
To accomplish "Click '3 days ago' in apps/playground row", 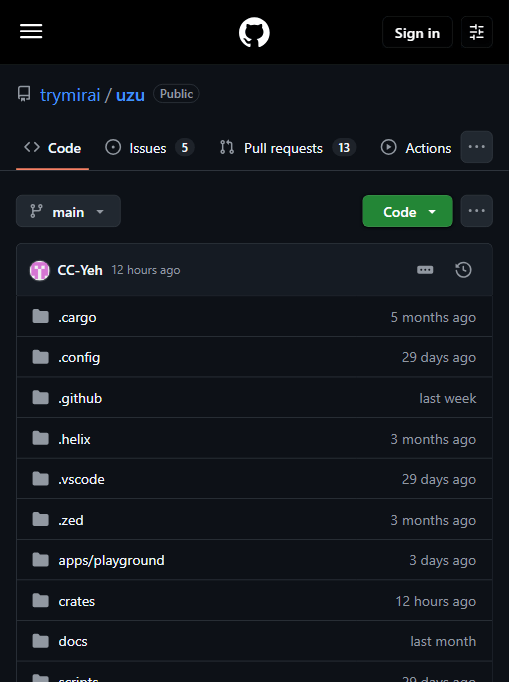I will pos(442,561).
